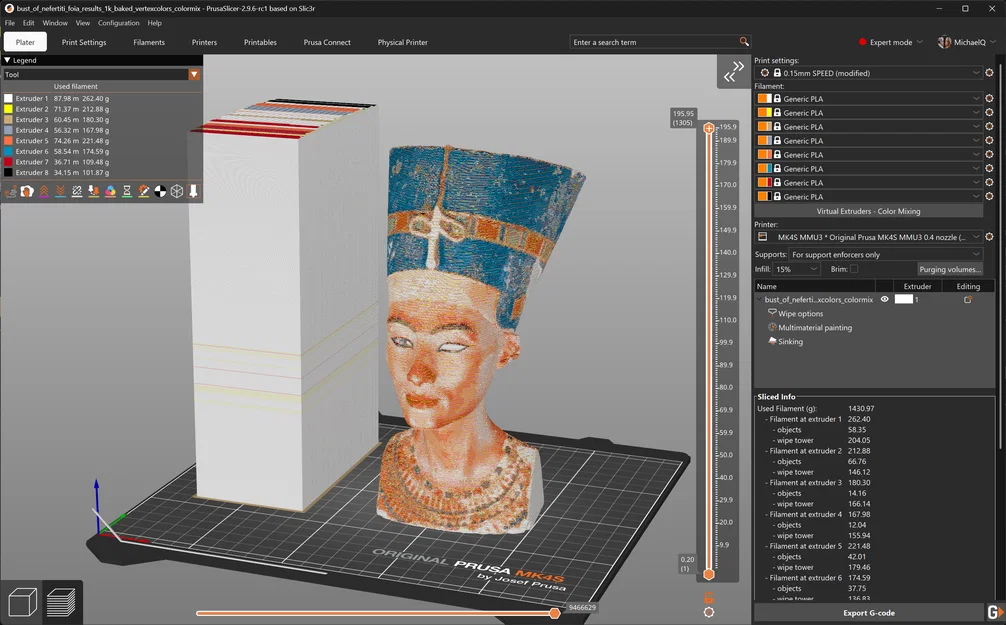The image size is (1006, 625).
Task: Click the 'Used Filament (g):' row
Action: pos(816,408)
